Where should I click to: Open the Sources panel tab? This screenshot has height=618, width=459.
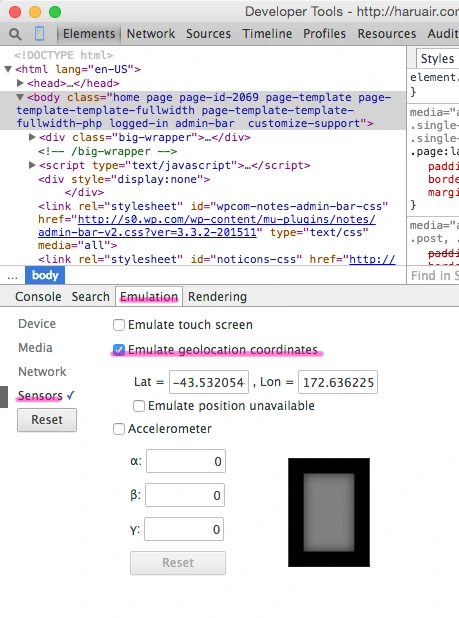208,34
